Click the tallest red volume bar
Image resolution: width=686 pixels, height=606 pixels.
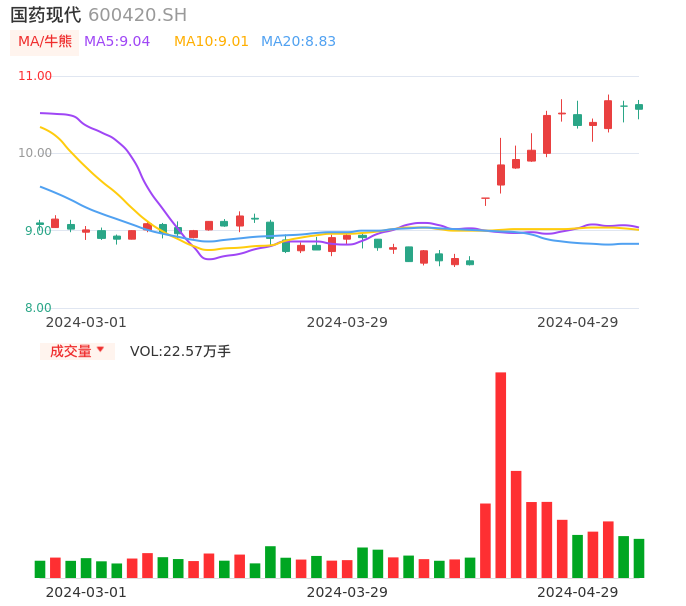pos(500,475)
